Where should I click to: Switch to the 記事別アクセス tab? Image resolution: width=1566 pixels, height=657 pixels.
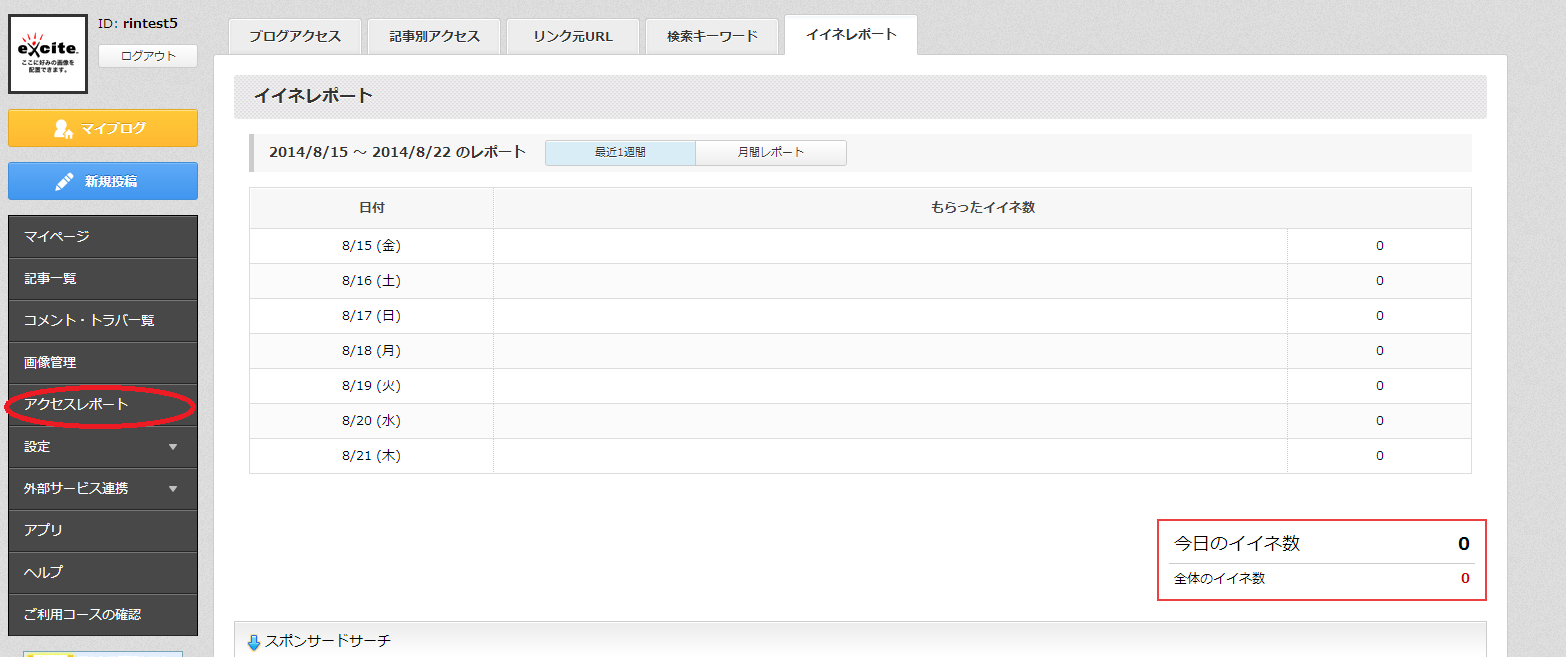(x=434, y=36)
